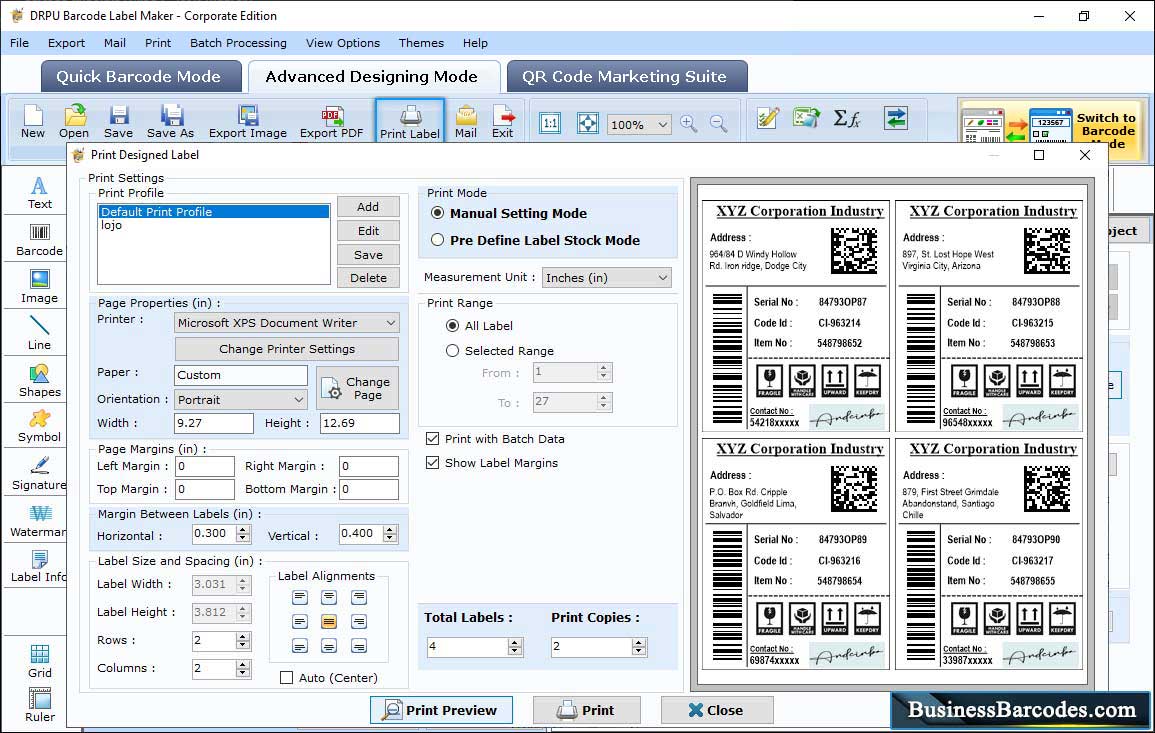Click the Excel import toolbar icon
Image resolution: width=1155 pixels, height=733 pixels.
click(x=807, y=118)
